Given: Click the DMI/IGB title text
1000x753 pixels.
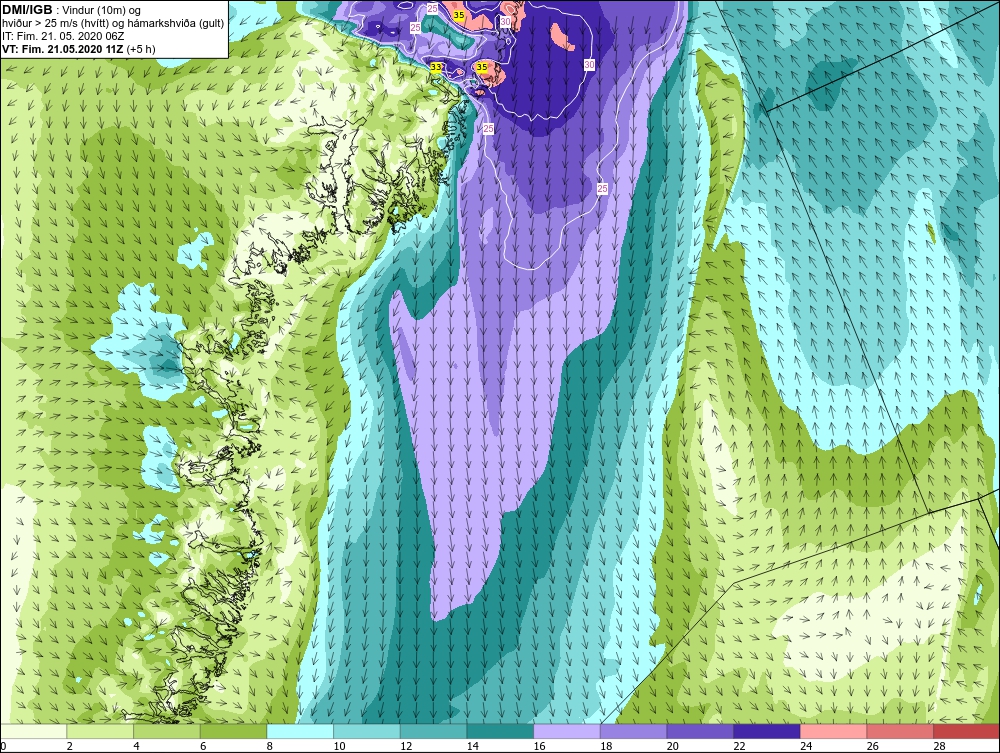Looking at the screenshot, I should point(27,10).
